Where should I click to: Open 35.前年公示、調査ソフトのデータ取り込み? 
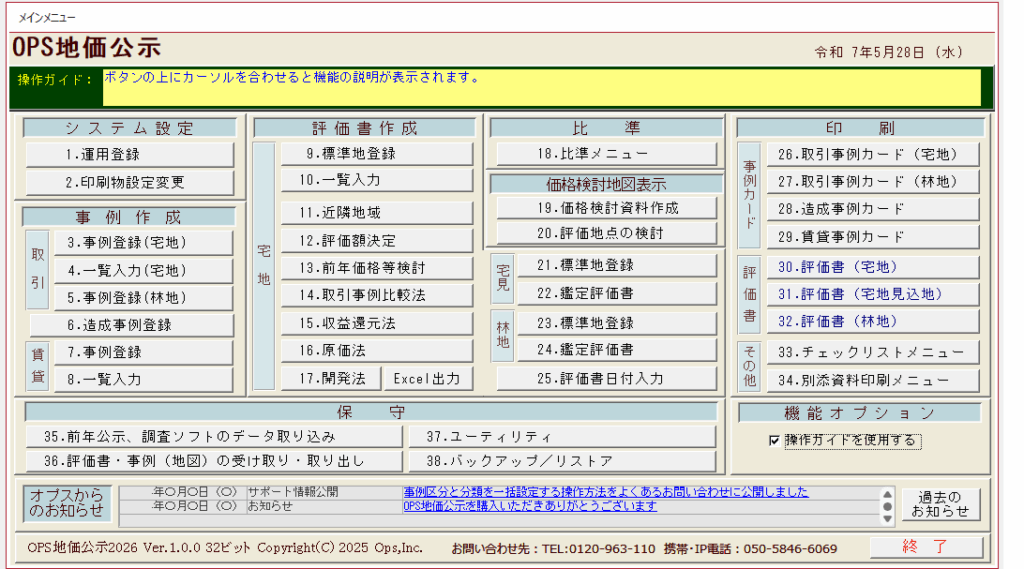(214, 436)
